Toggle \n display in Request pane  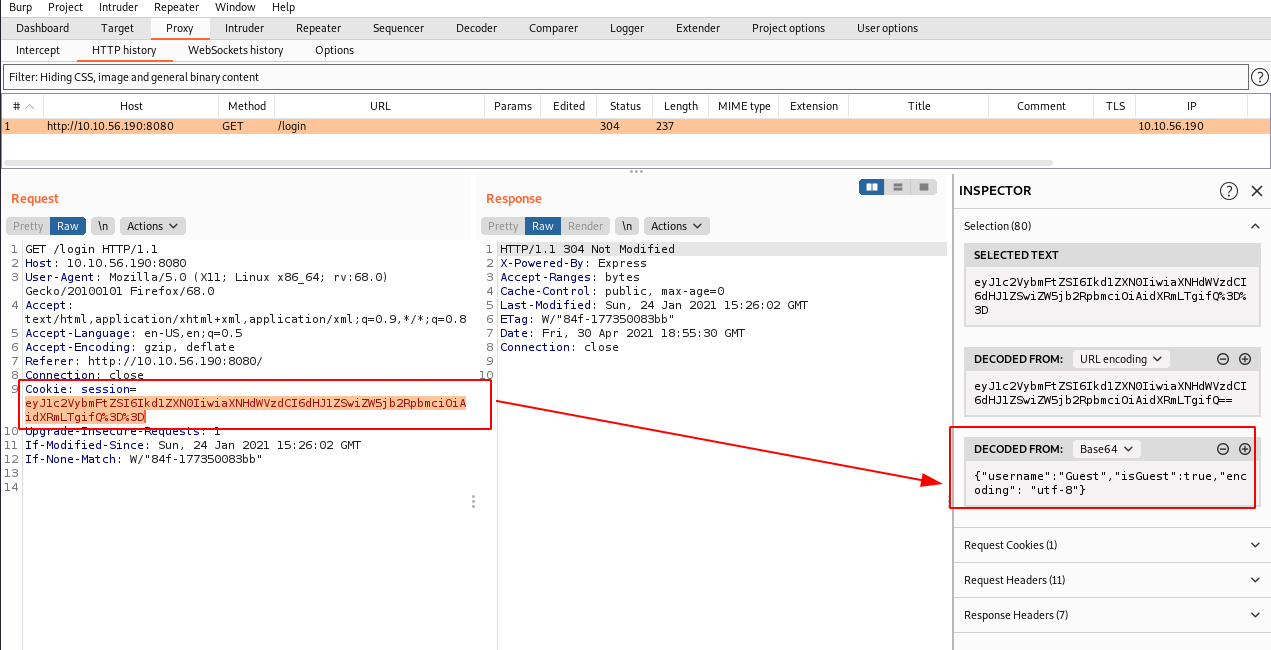pos(103,226)
